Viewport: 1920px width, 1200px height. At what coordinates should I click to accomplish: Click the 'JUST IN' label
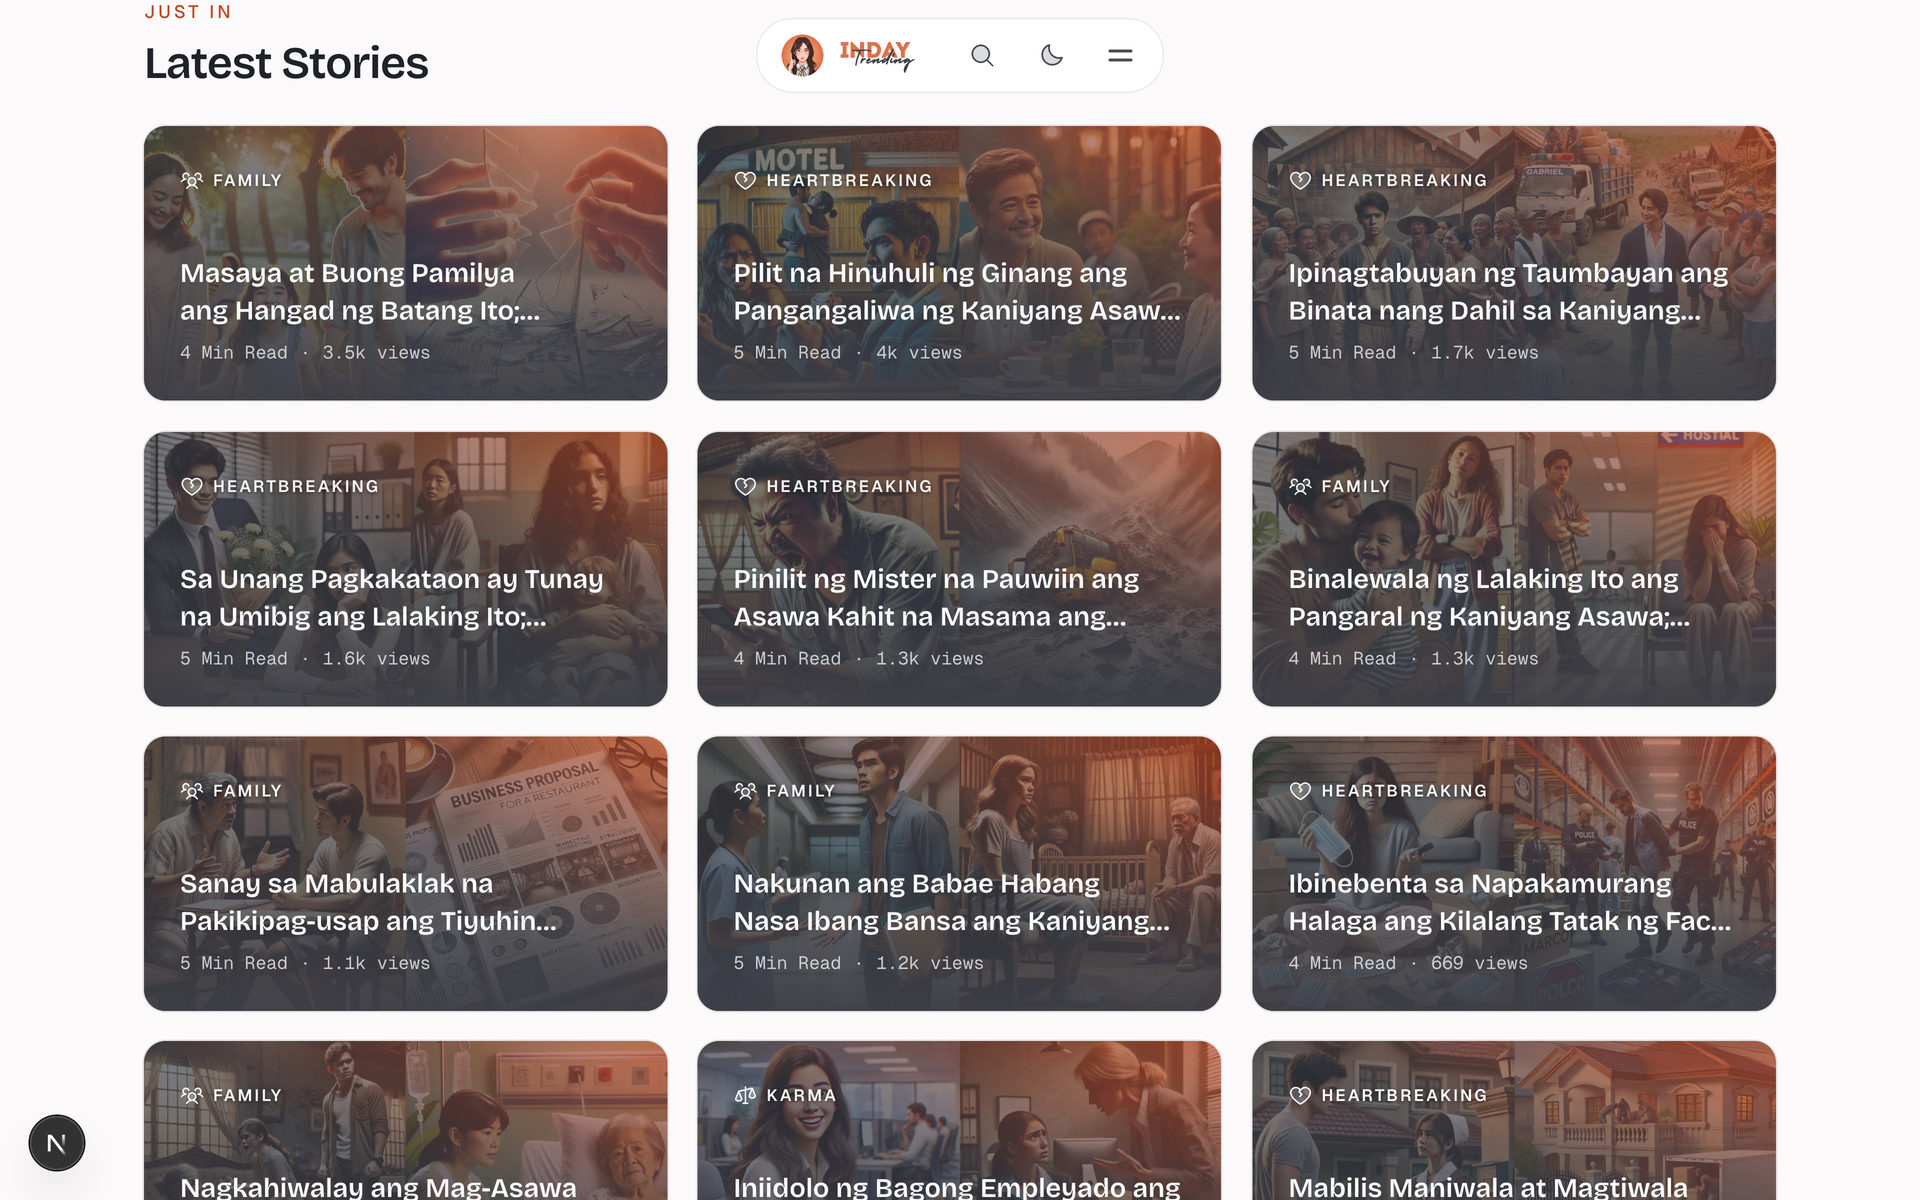(x=188, y=12)
